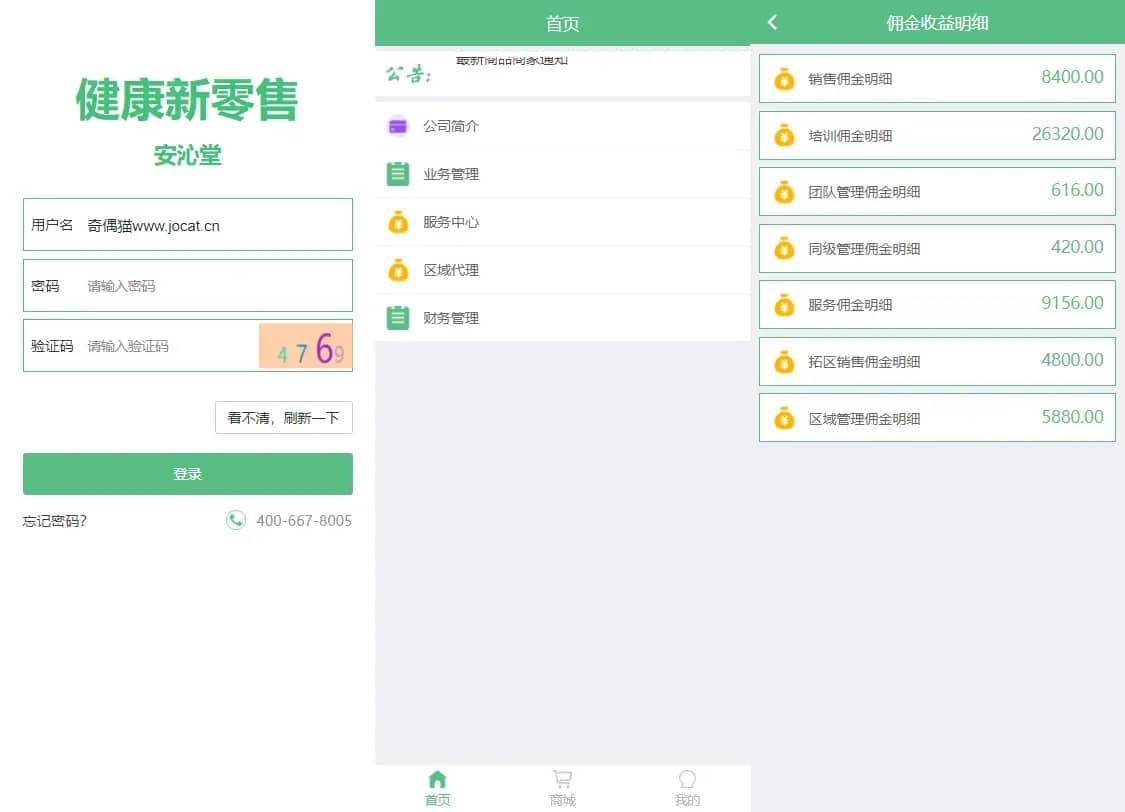Click the green clipboard icon beside 财务管理

[397, 318]
